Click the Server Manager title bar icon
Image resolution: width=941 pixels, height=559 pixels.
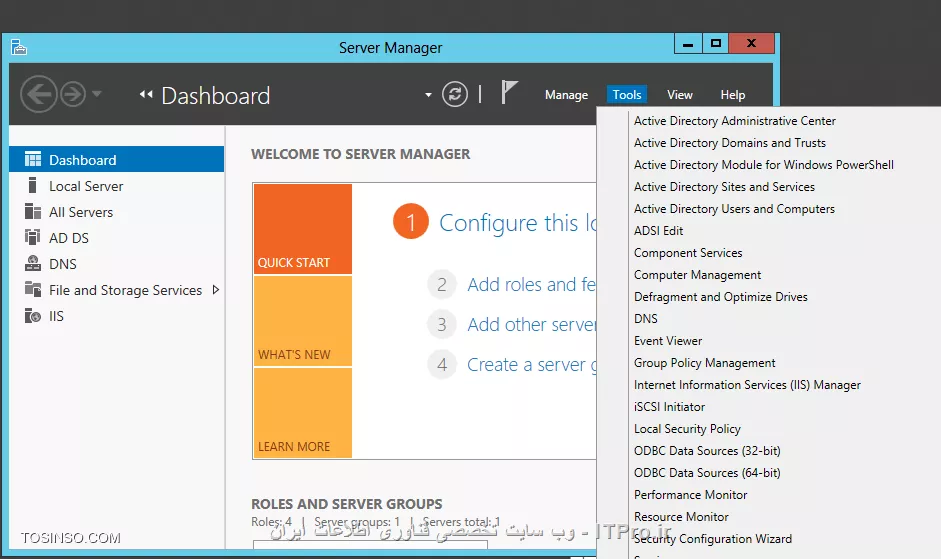19,47
